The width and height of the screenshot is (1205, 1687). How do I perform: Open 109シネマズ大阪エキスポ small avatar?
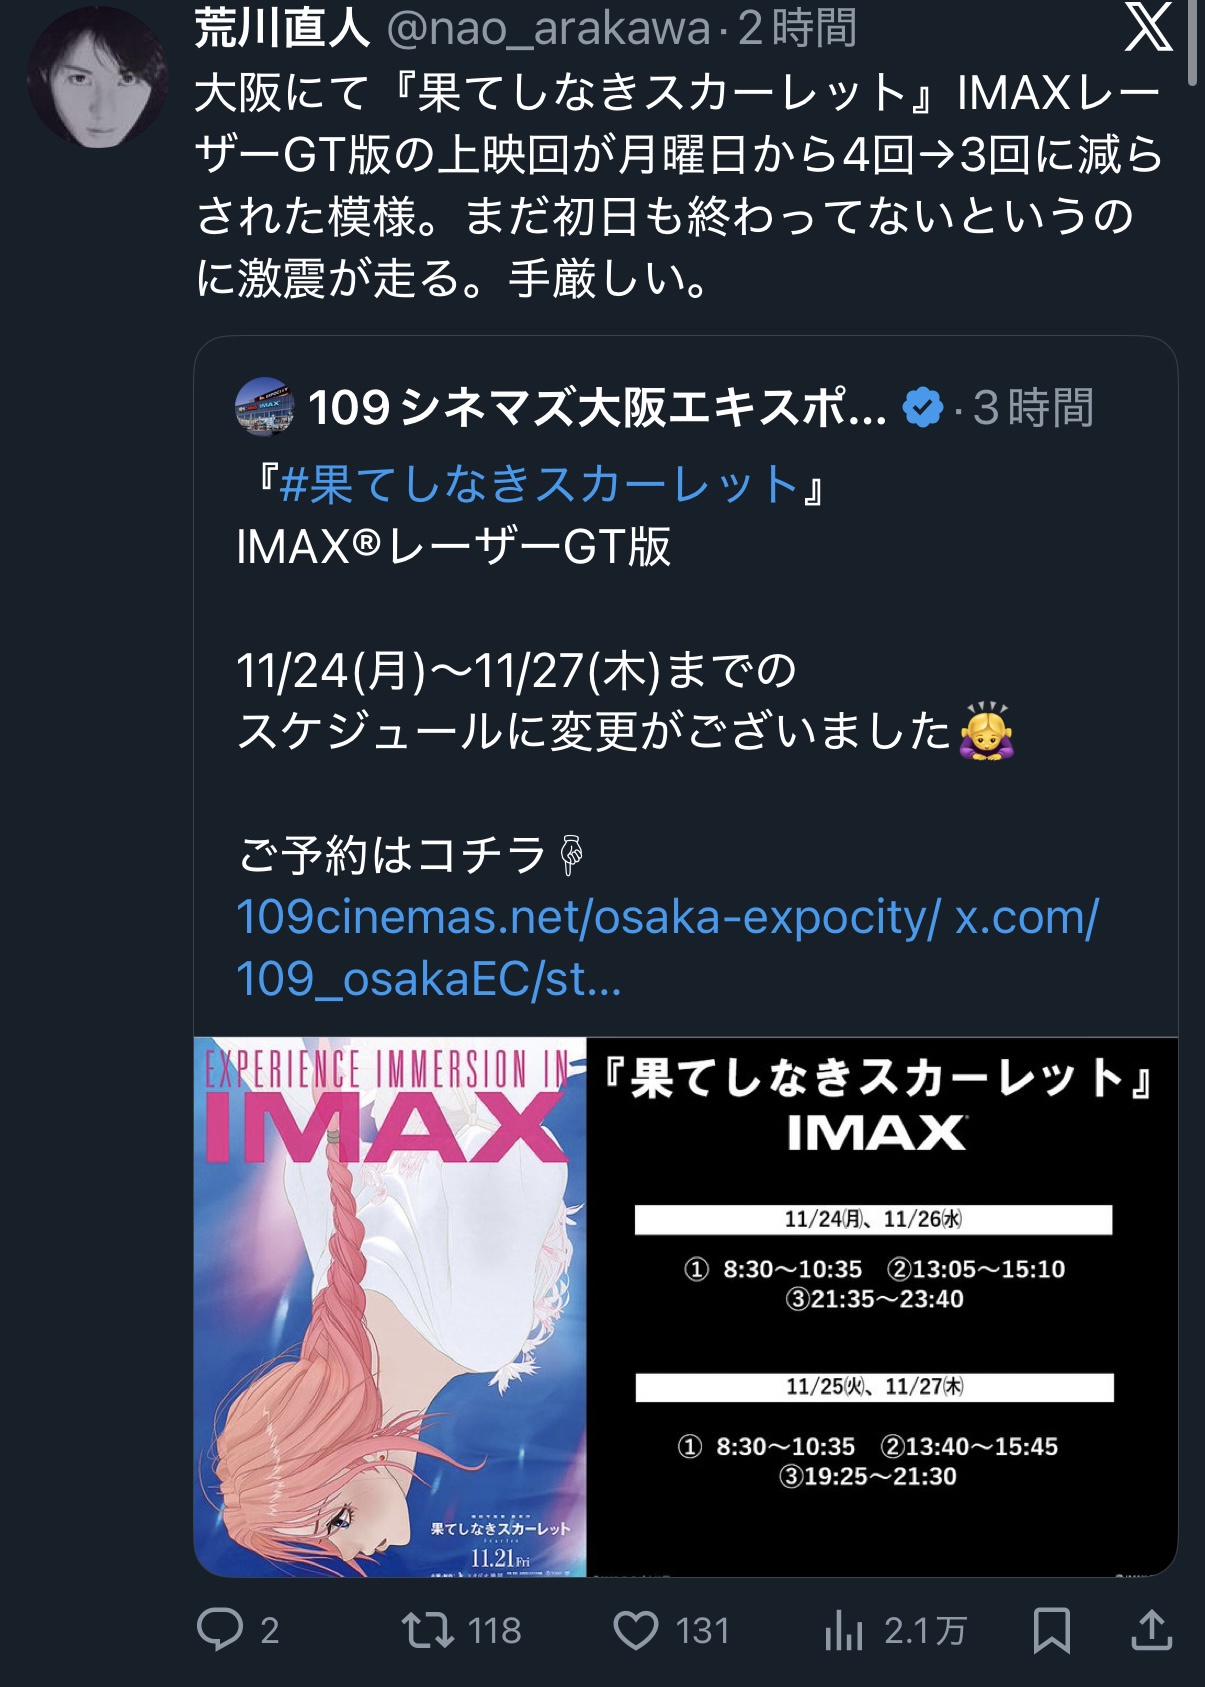tap(264, 406)
